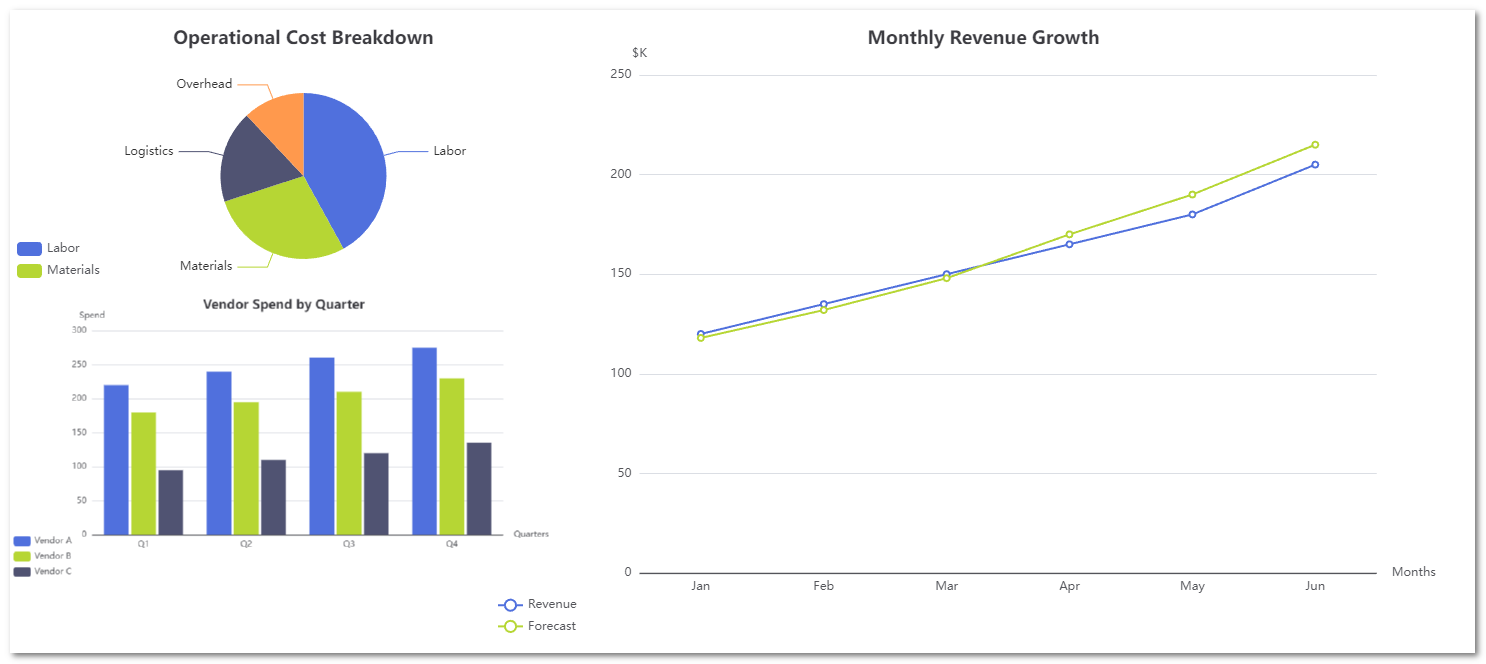
Task: Click the Vendor A bar for Q1
Action: [x=116, y=459]
